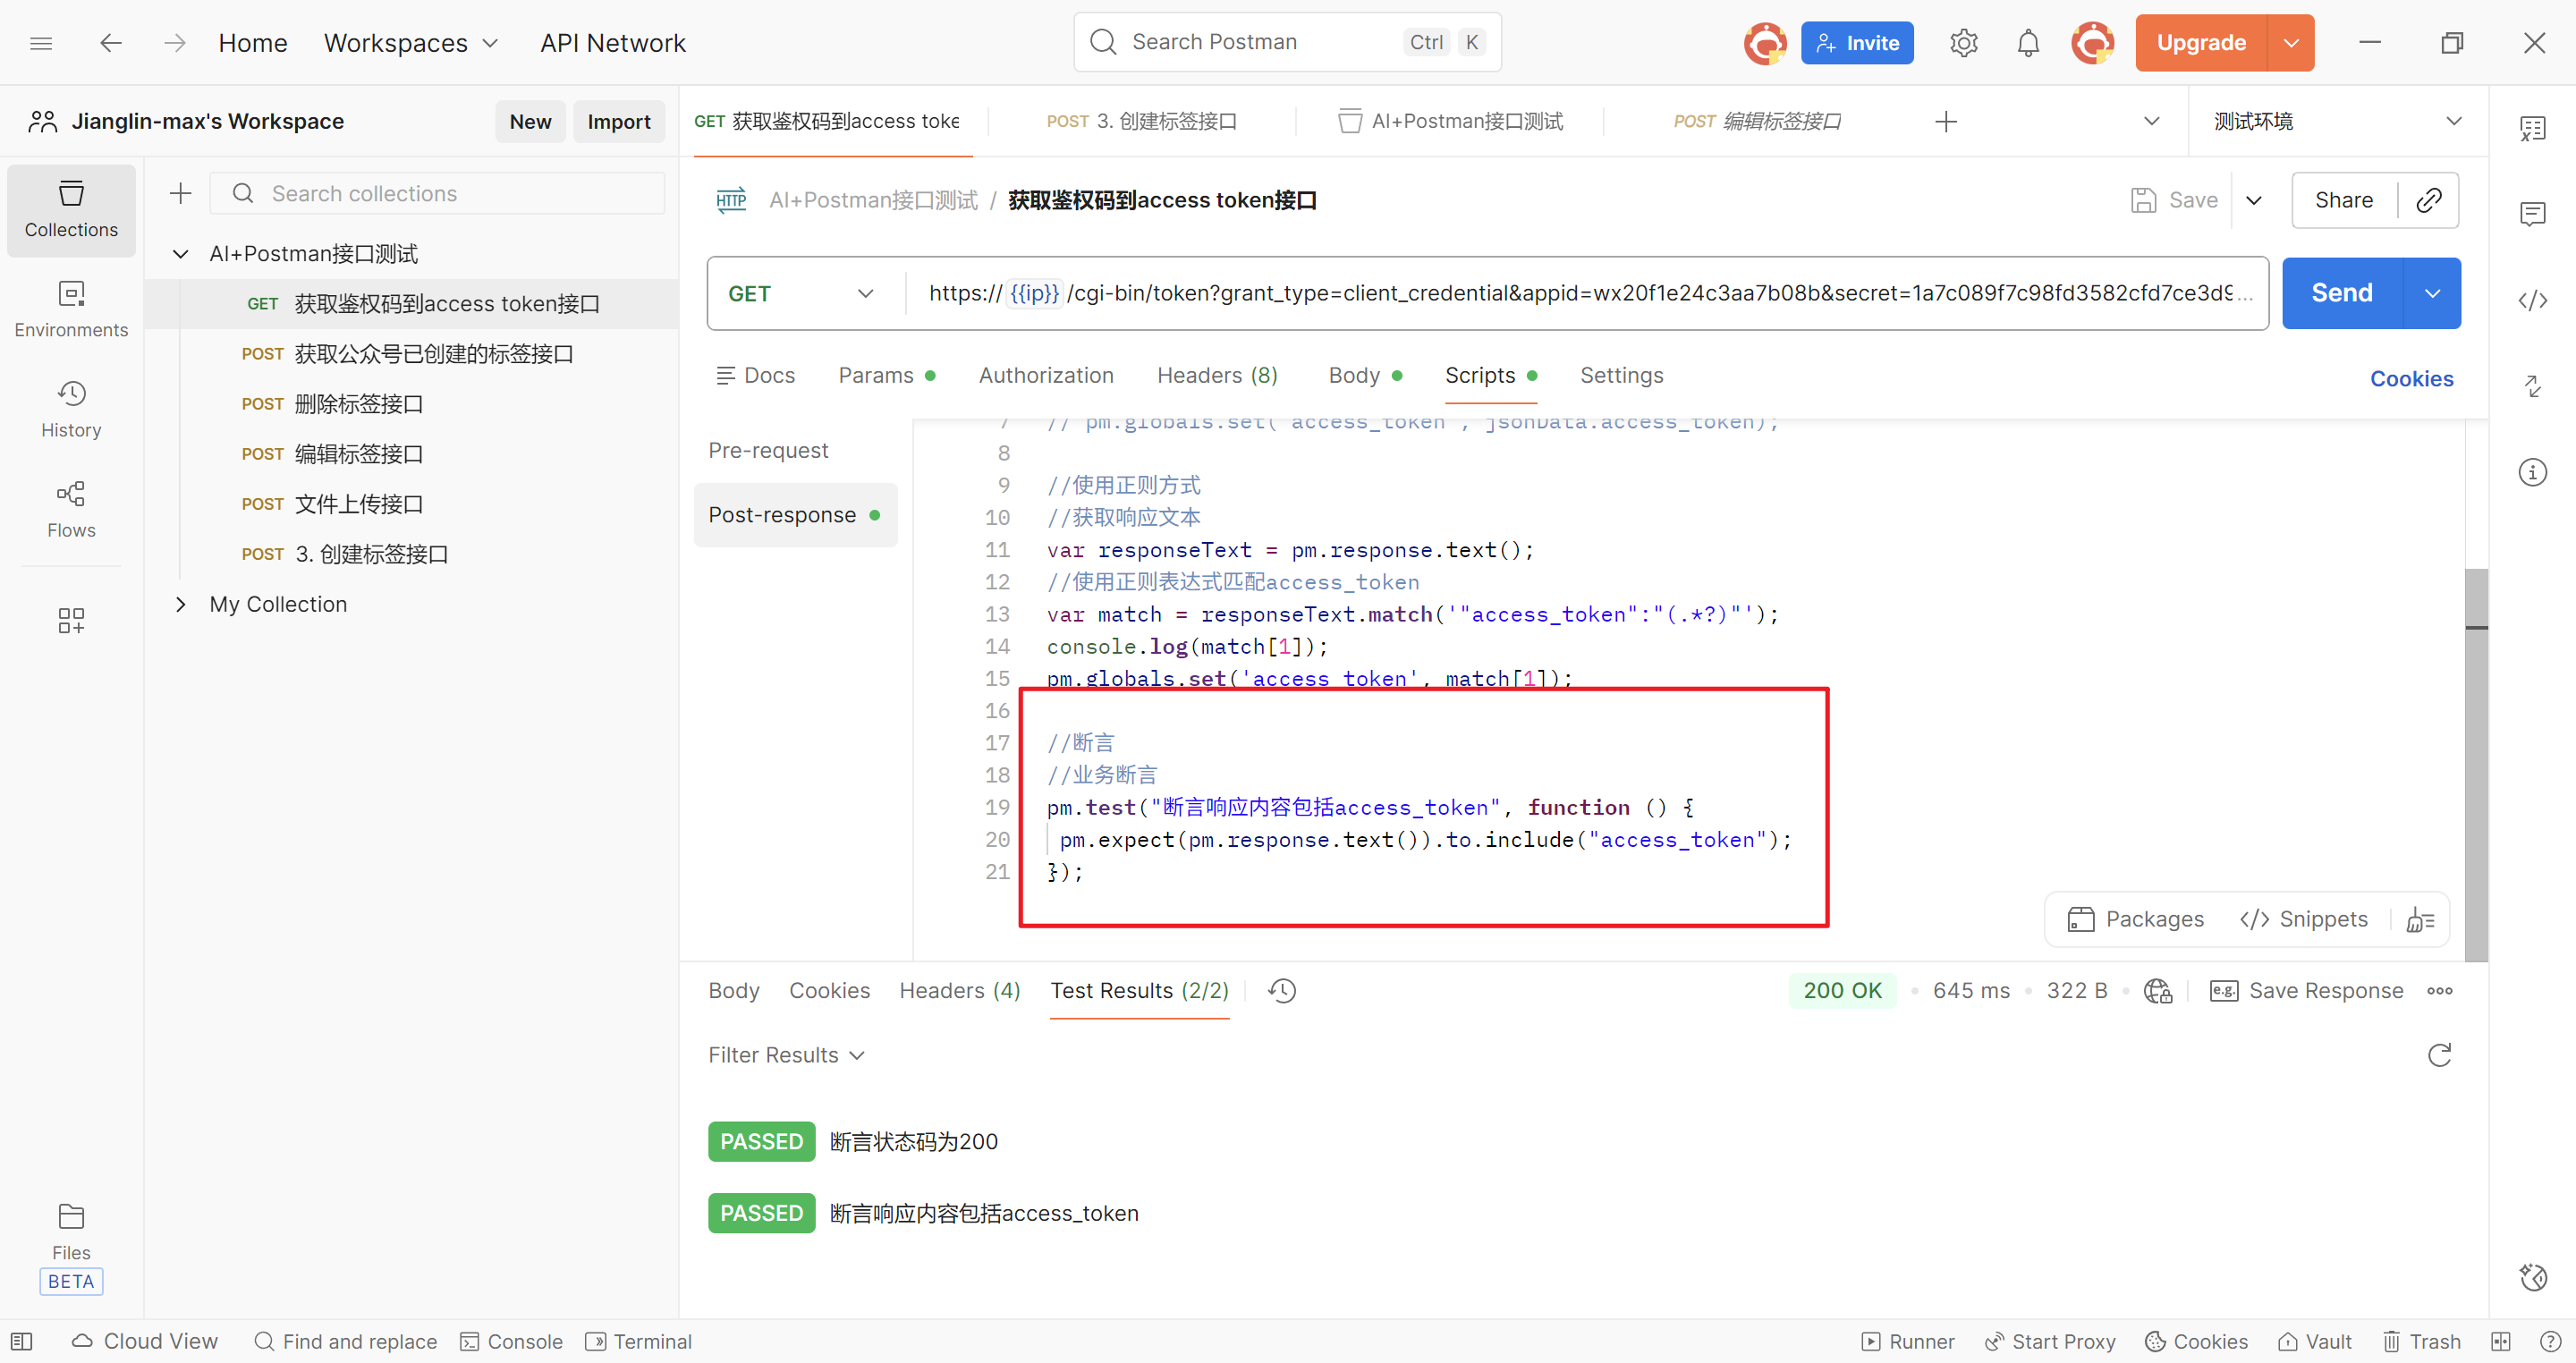2576x1363 pixels.
Task: Switch to the Authorization tab
Action: (x=1046, y=375)
